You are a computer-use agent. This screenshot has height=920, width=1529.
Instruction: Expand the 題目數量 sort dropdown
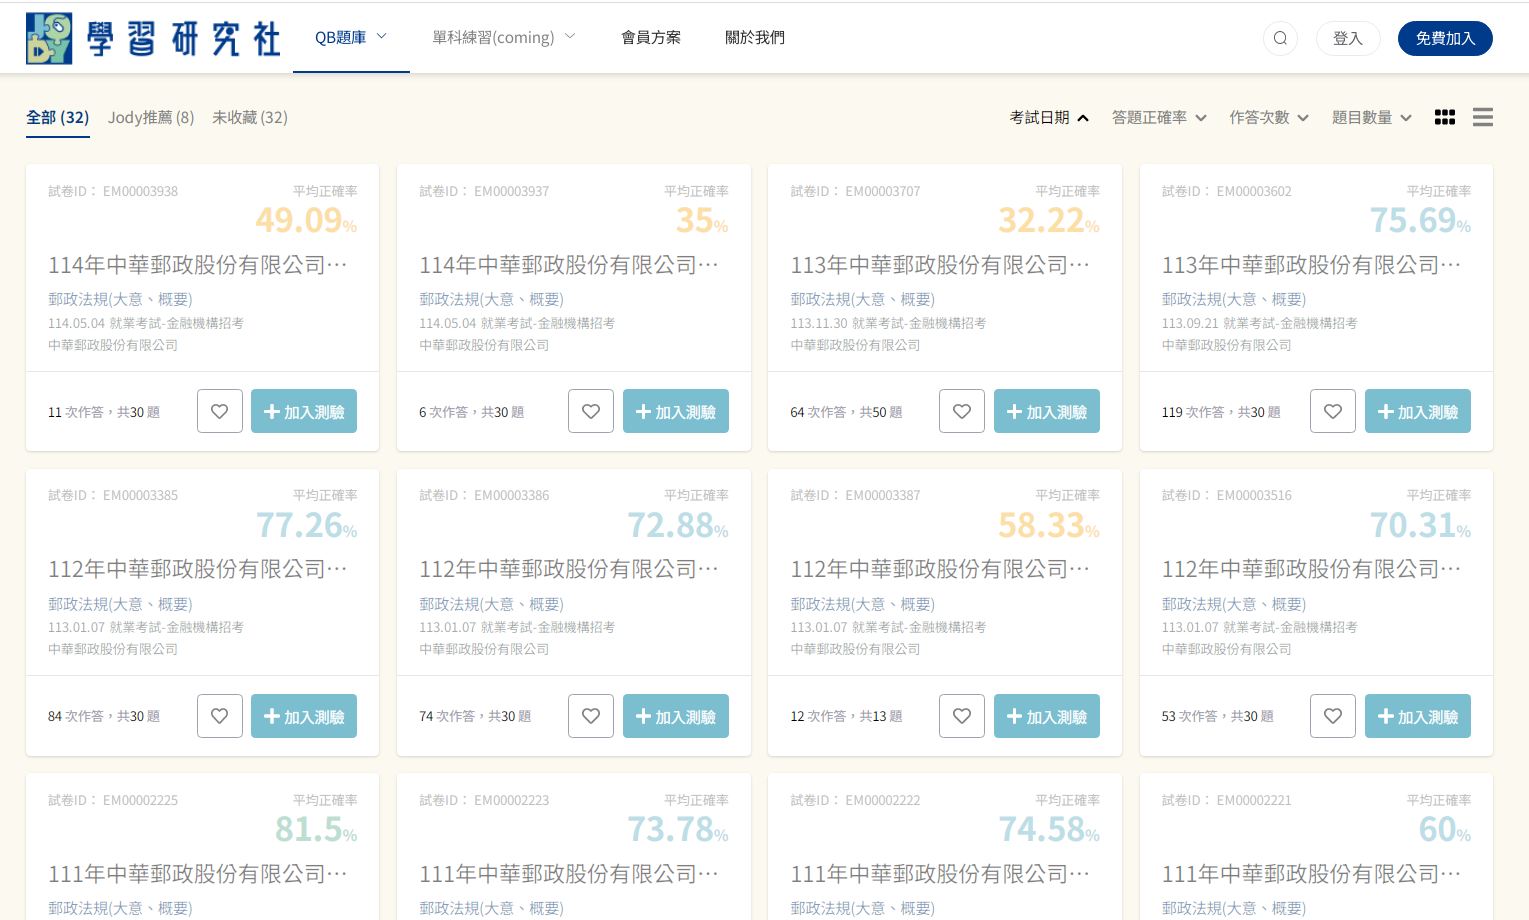[1371, 117]
